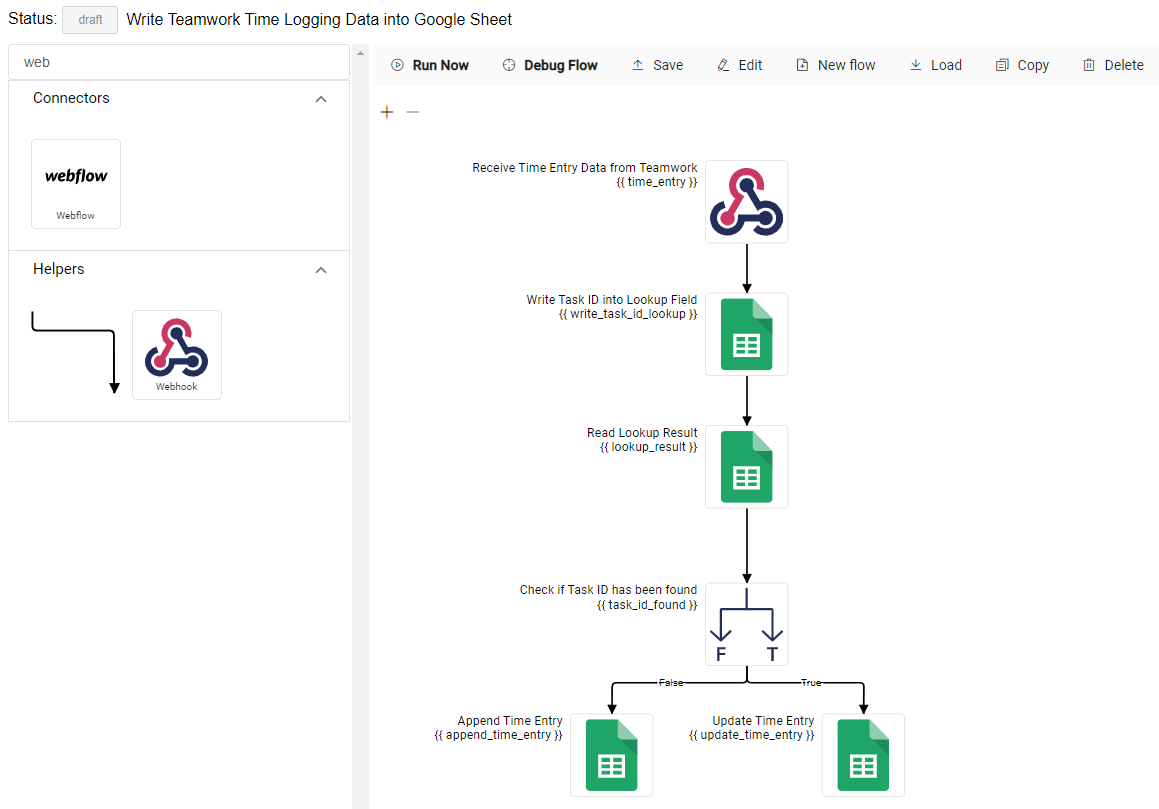Select the Write Task ID Google Sheets node

[747, 334]
